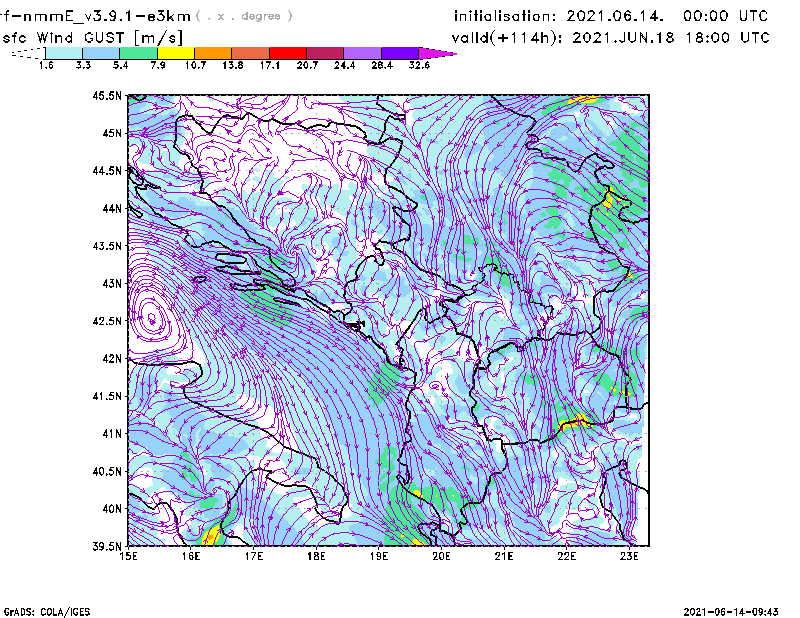Click the legend value 10.7
The image size is (800, 618).
[x=195, y=65]
